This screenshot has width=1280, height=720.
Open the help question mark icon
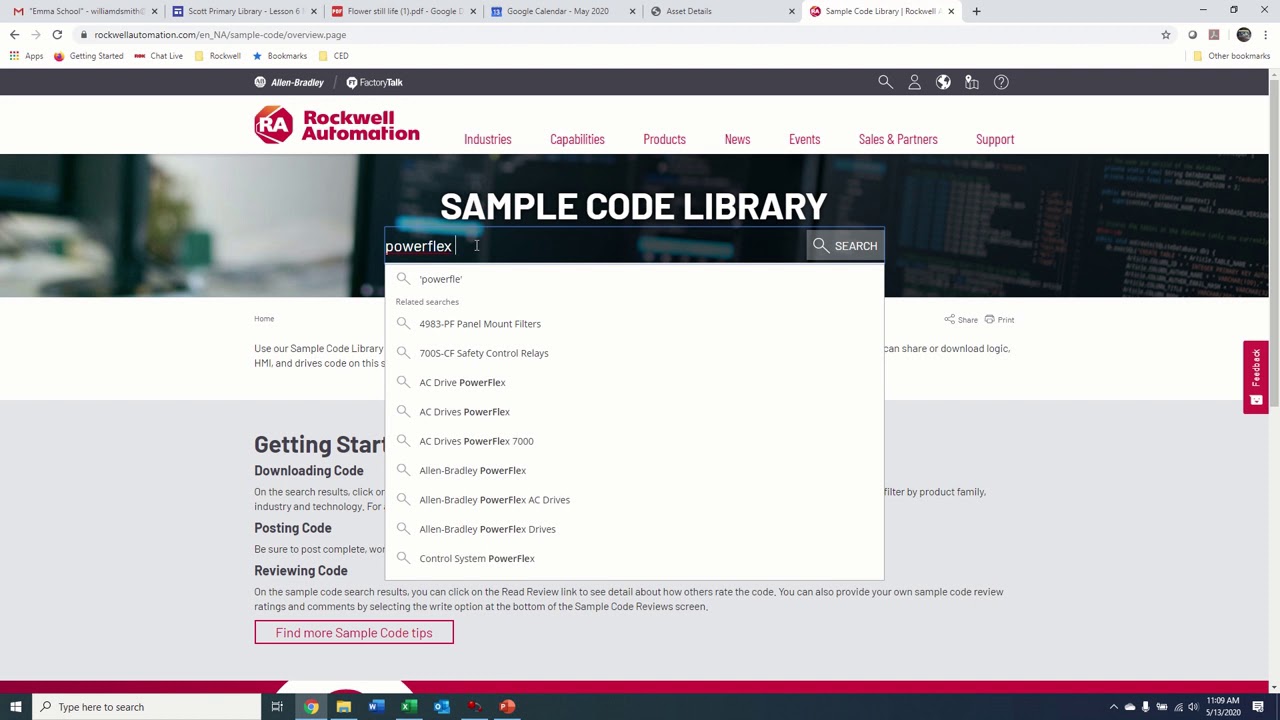coord(1001,82)
